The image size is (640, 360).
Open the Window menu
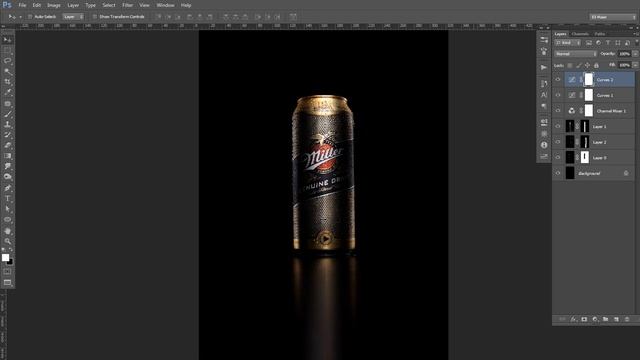[x=165, y=5]
